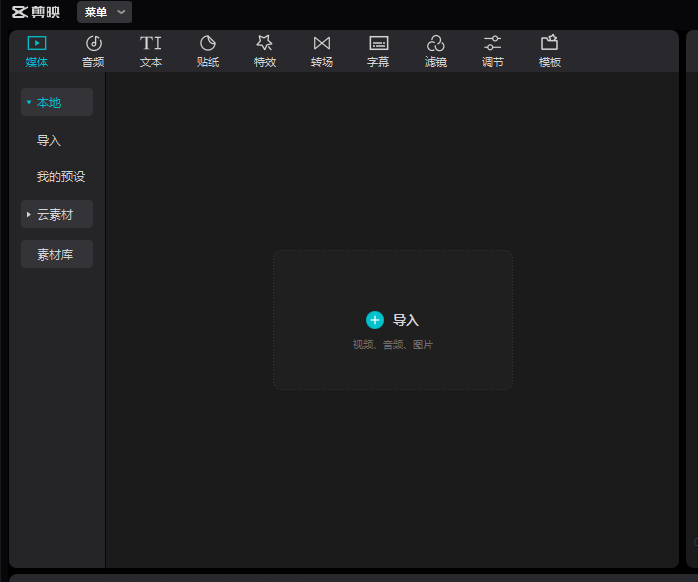Click the 剪映 logo at top left
698x582 pixels.
pyautogui.click(x=36, y=12)
